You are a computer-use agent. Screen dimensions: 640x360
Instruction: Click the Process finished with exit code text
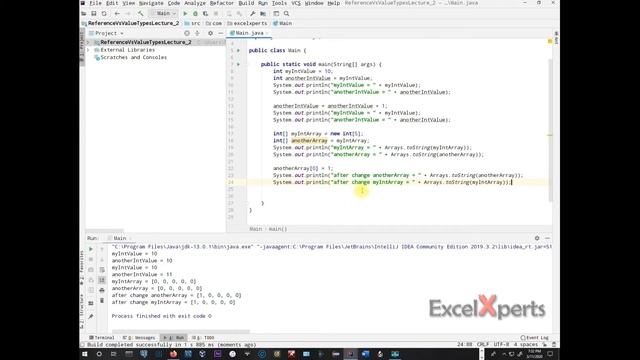click(162, 316)
